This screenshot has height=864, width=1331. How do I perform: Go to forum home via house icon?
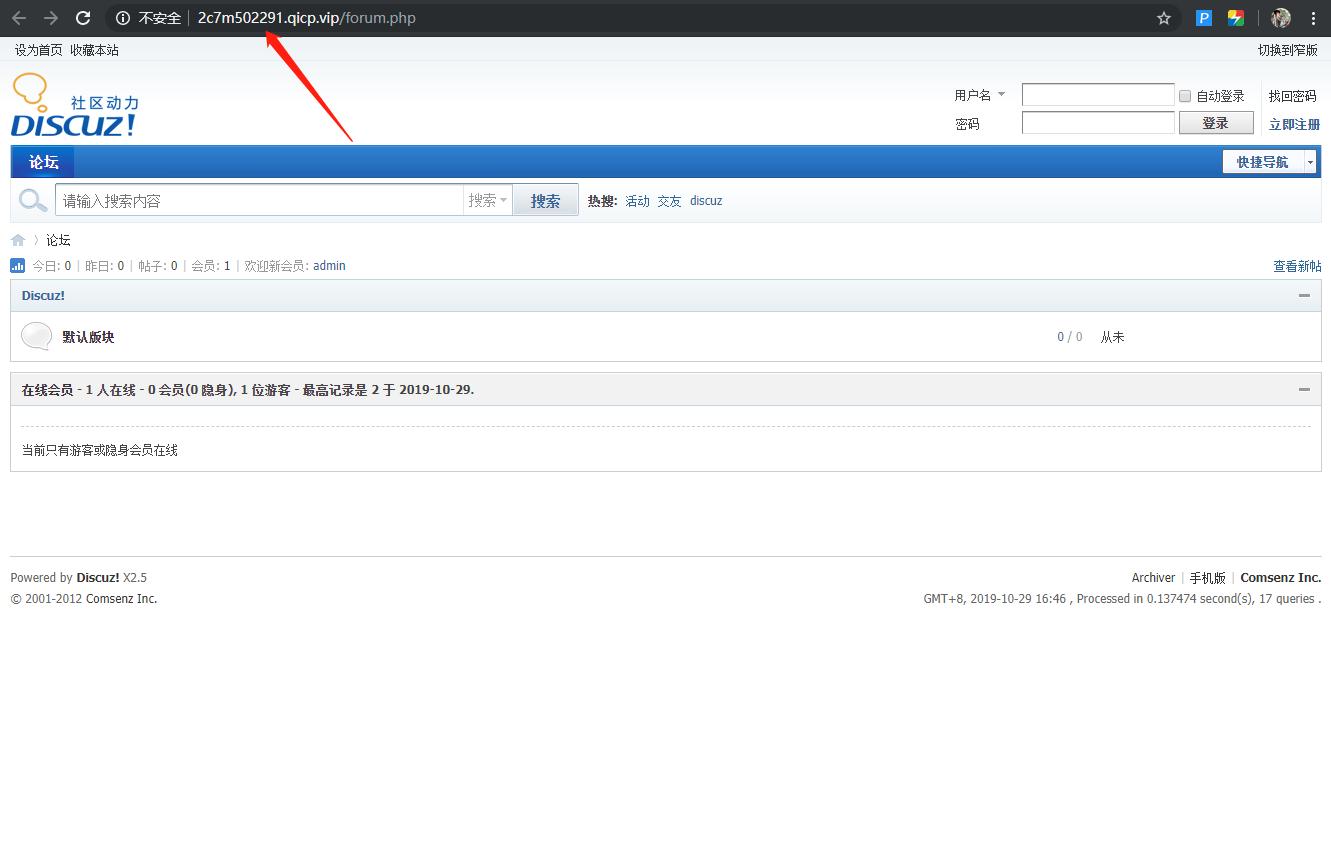[18, 240]
